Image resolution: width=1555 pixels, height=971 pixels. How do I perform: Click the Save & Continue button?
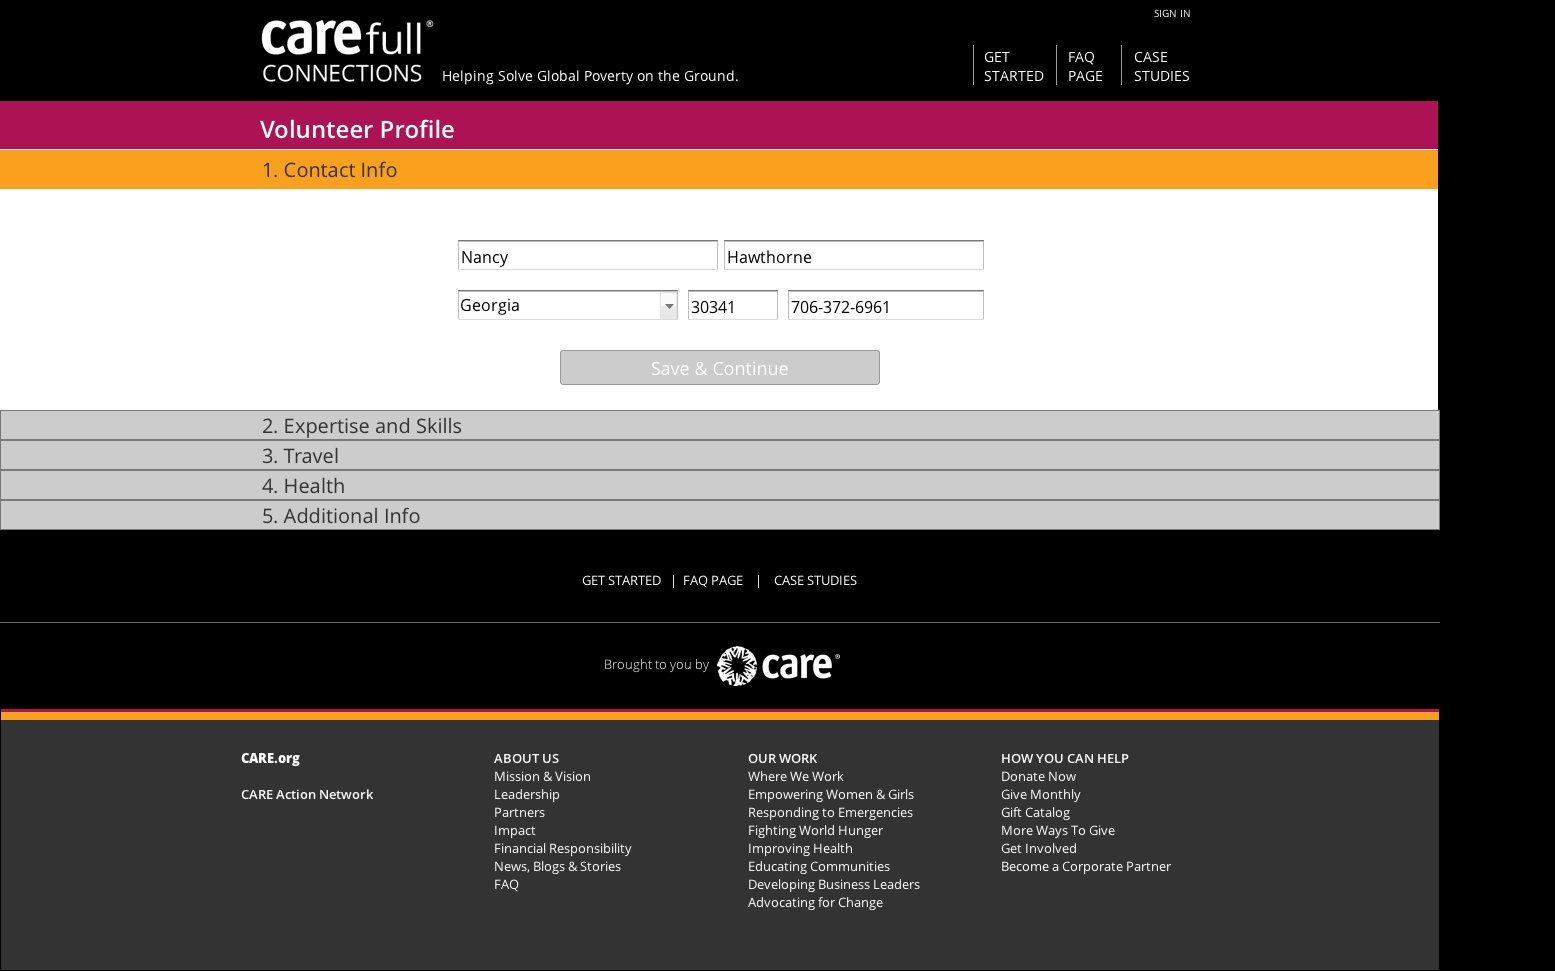pos(720,368)
